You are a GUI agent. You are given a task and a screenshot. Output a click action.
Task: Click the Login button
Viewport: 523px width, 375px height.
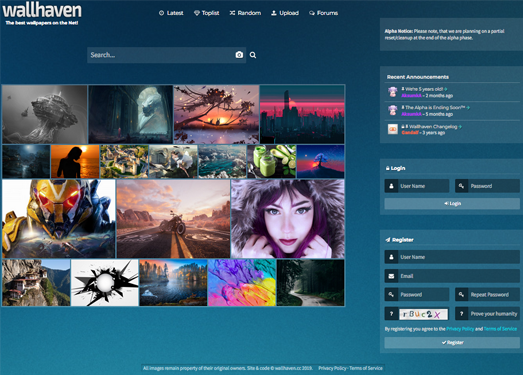[x=452, y=204]
